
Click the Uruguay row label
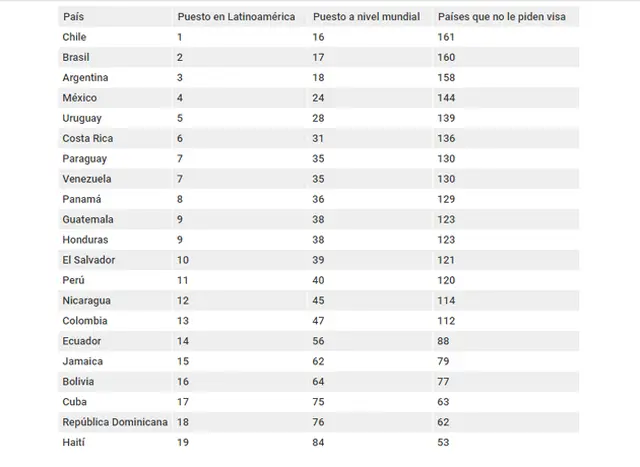coord(82,118)
